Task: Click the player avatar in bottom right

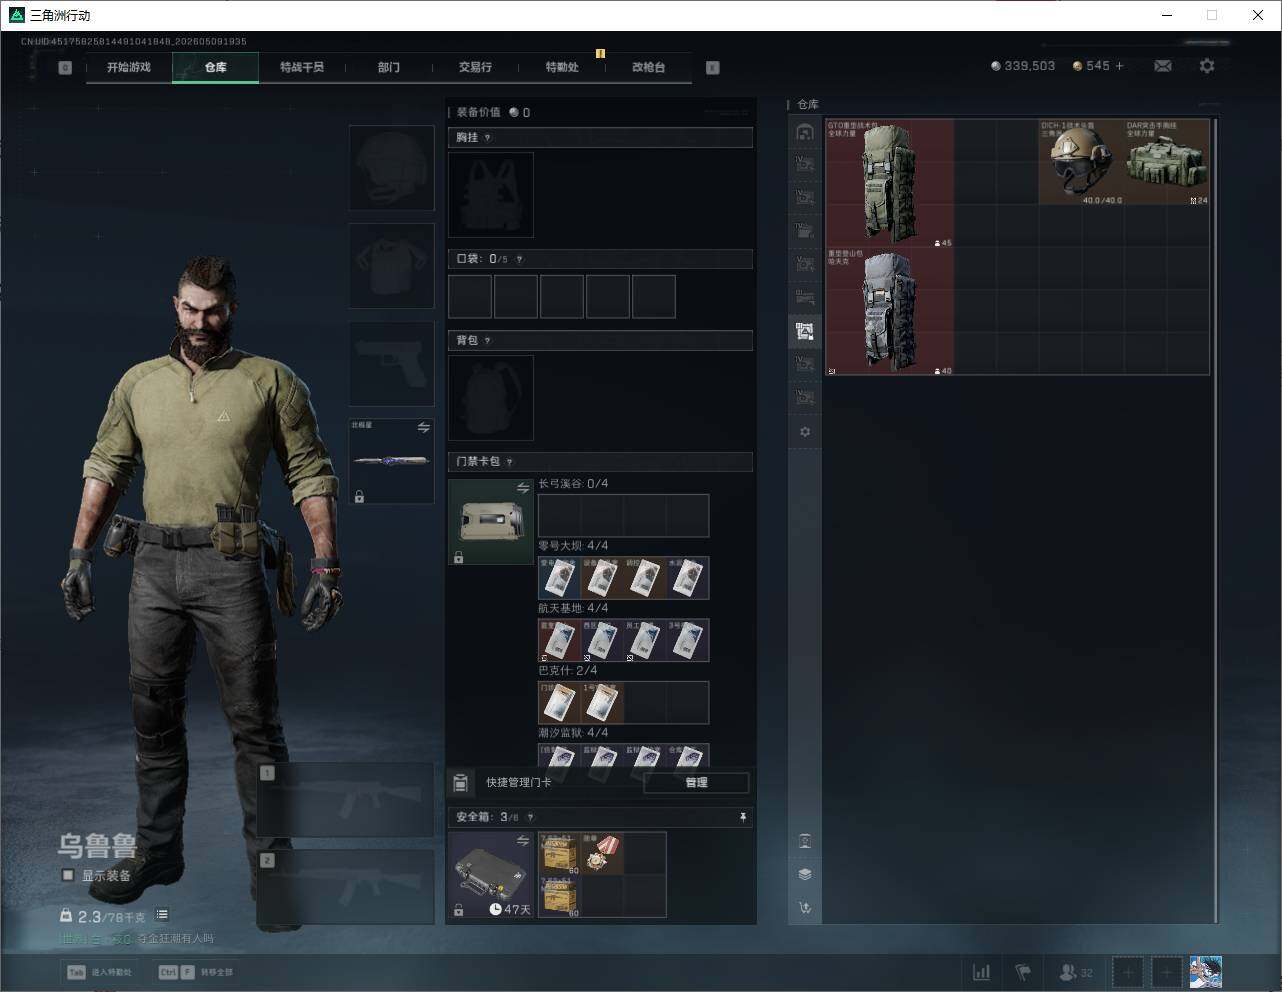Action: coord(1206,972)
